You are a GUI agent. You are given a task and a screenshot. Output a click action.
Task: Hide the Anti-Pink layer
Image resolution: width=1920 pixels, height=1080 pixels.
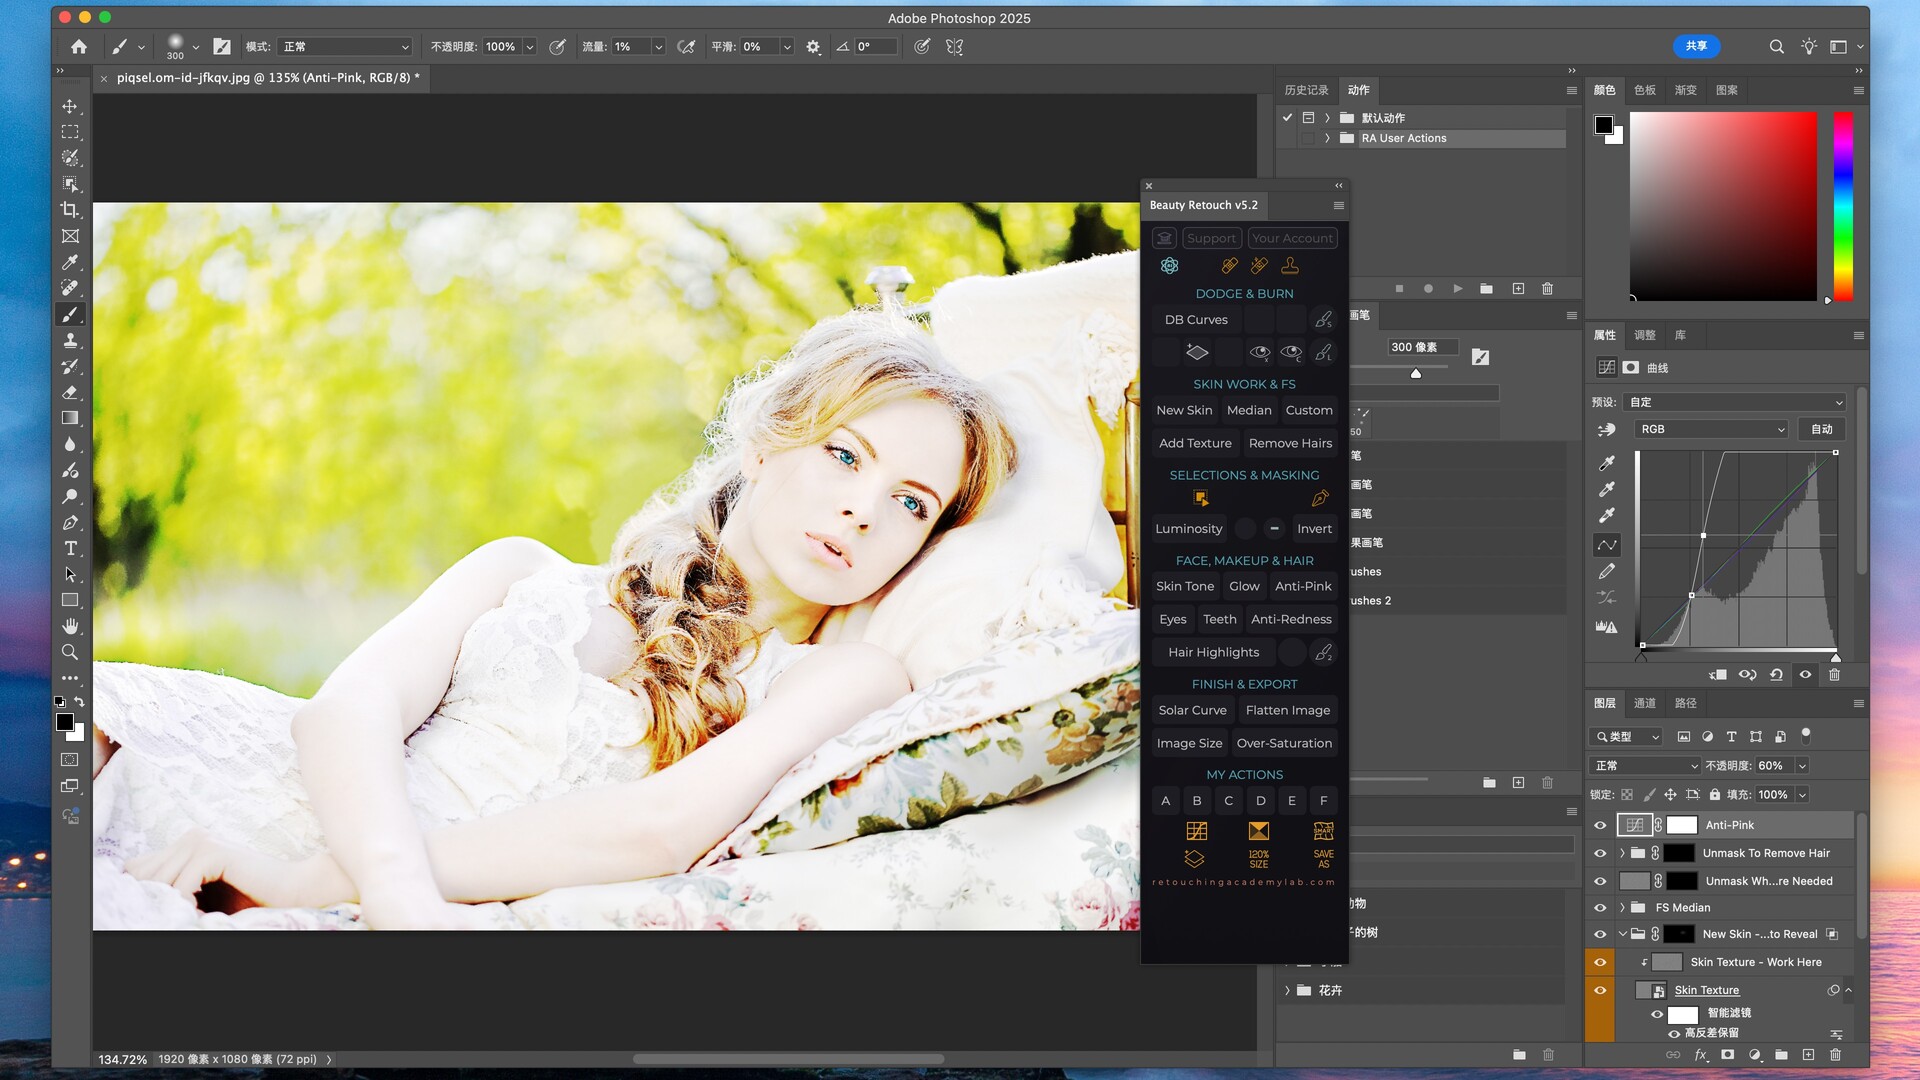point(1600,825)
